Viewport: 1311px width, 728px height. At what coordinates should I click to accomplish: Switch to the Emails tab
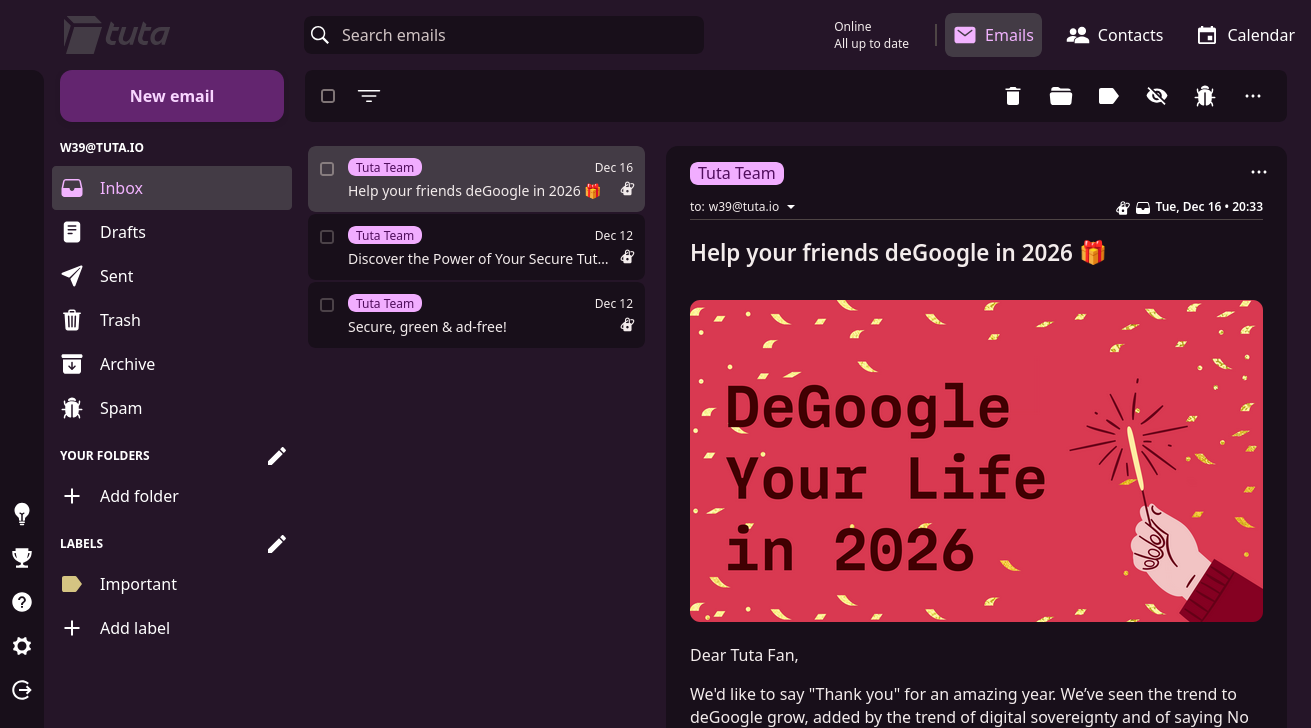pyautogui.click(x=993, y=35)
